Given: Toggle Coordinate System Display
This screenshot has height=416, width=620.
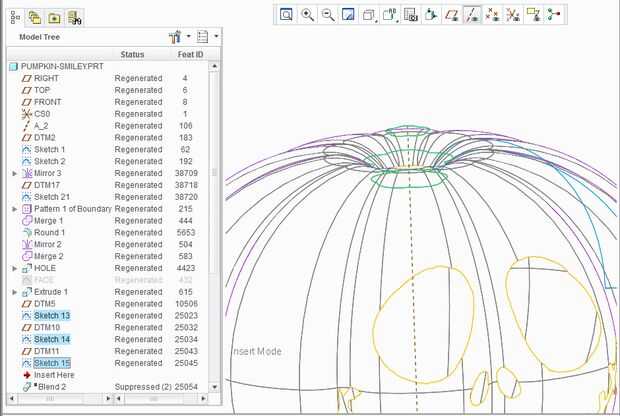Looking at the screenshot, I should pos(513,15).
